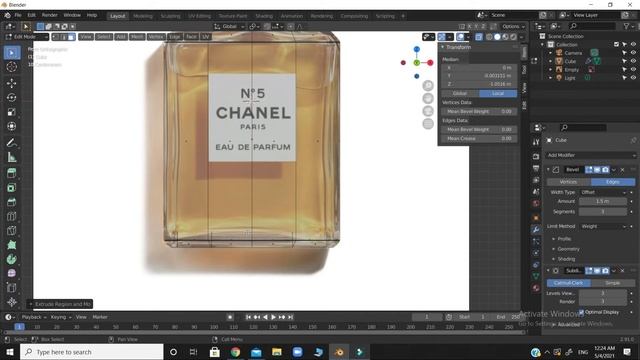Open the Object Data properties tab
Screen dimensions: 640x360
(x=536, y=276)
